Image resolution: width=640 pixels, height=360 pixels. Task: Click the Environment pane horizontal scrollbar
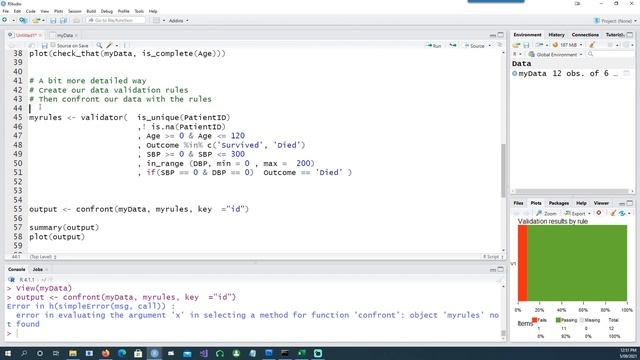[x=572, y=191]
